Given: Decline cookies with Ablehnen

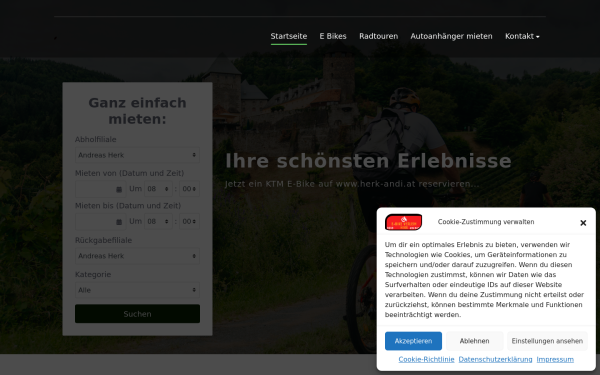Looking at the screenshot, I should [474, 341].
